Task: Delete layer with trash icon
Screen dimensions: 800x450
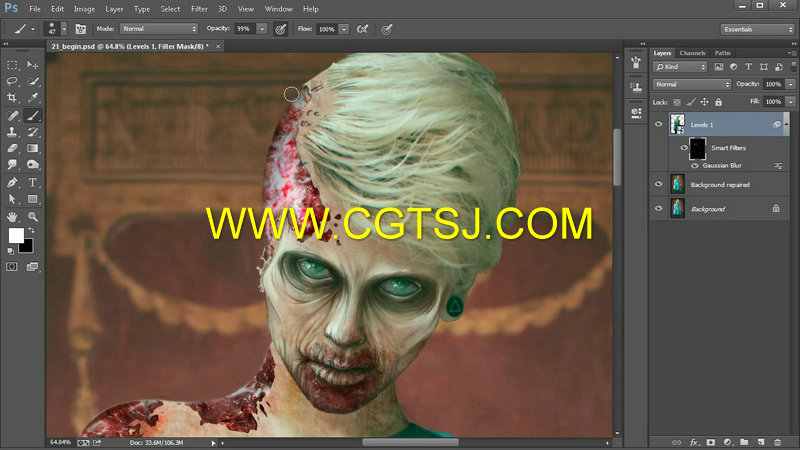Action: point(778,442)
